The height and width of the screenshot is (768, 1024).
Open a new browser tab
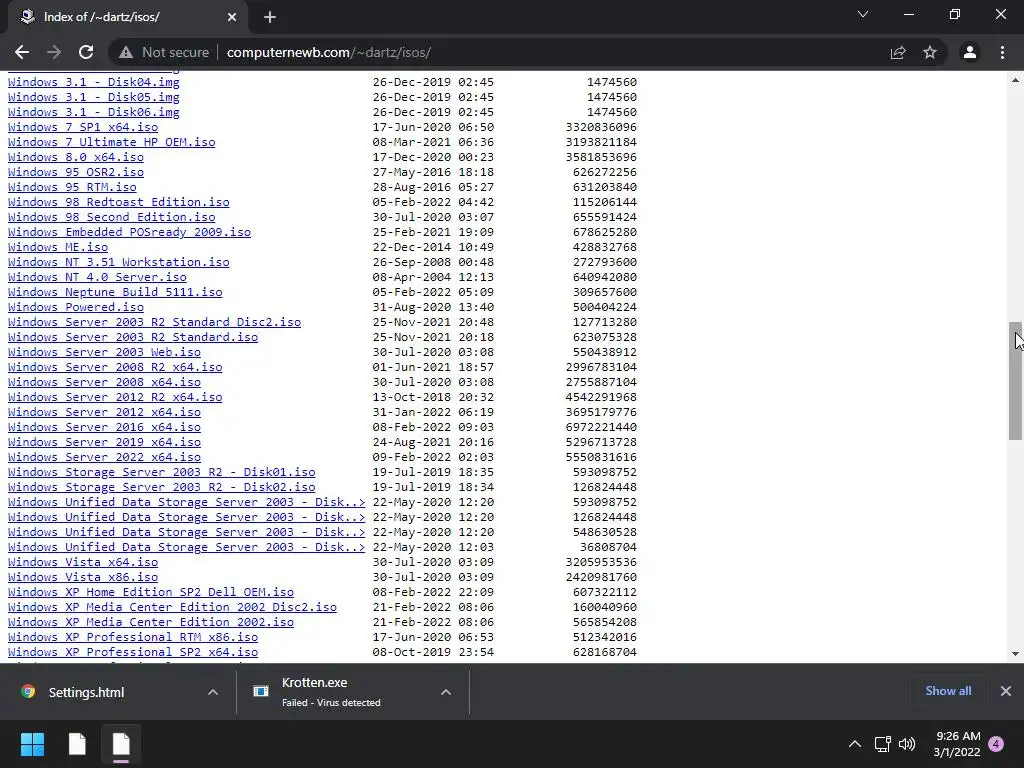coord(270,17)
